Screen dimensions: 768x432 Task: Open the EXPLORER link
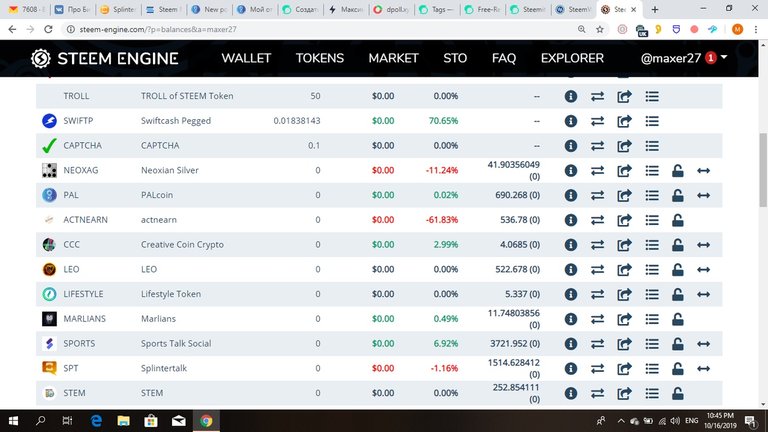(x=572, y=58)
